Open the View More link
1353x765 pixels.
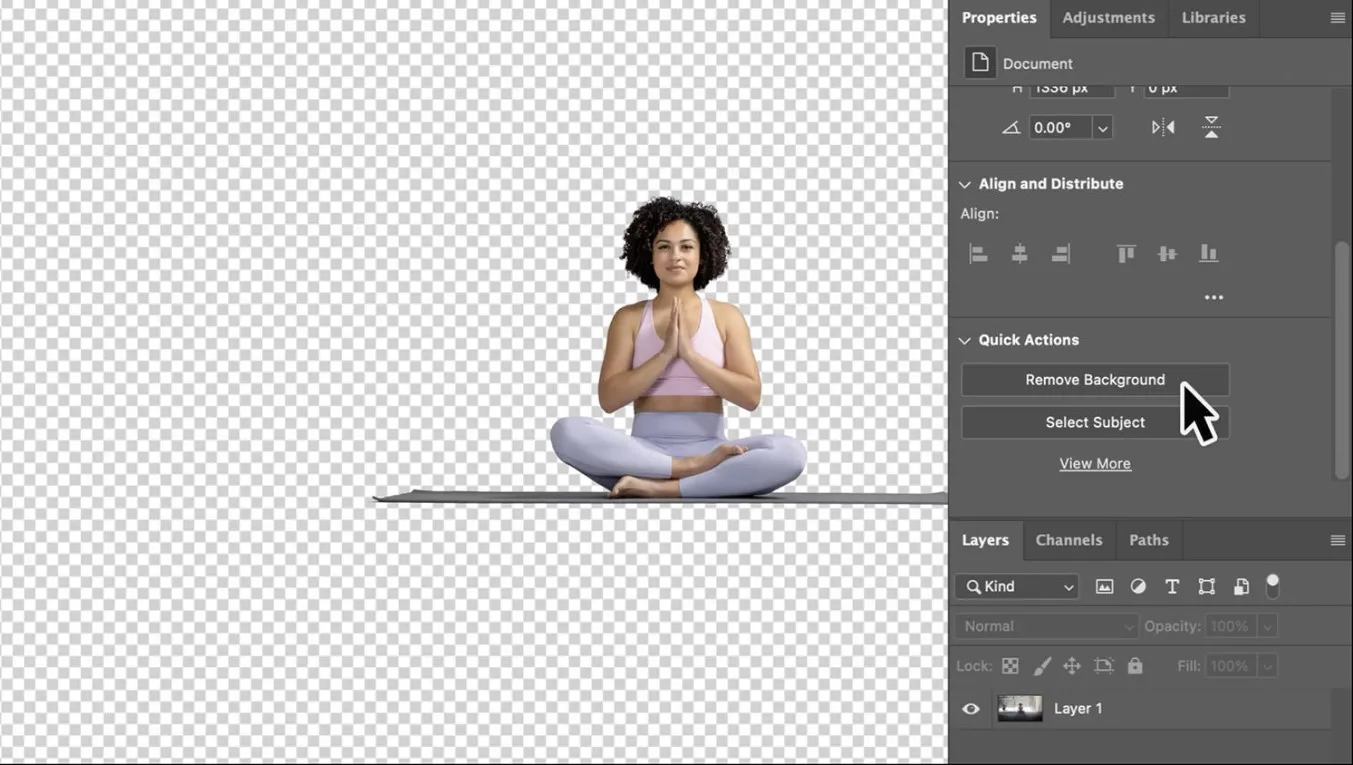(1095, 464)
